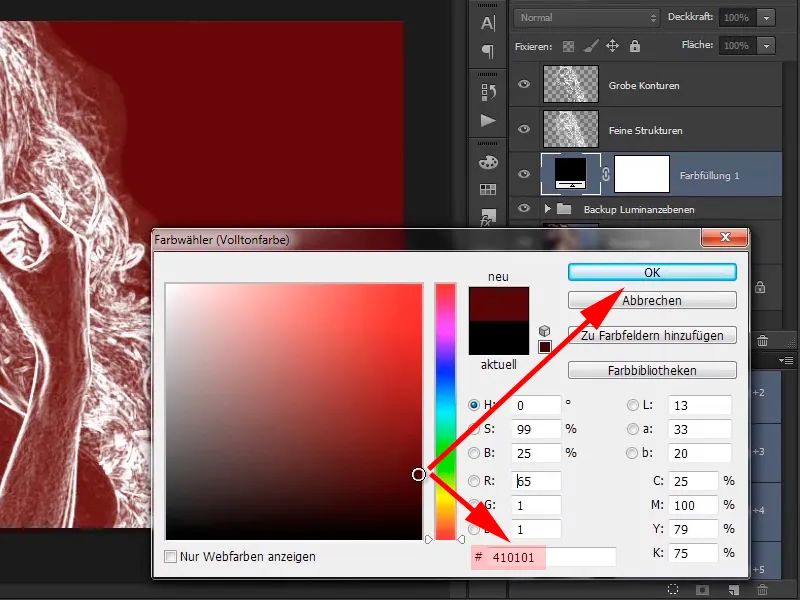The height and width of the screenshot is (600, 800).
Task: Open the Color palette panel icon
Action: tap(488, 162)
